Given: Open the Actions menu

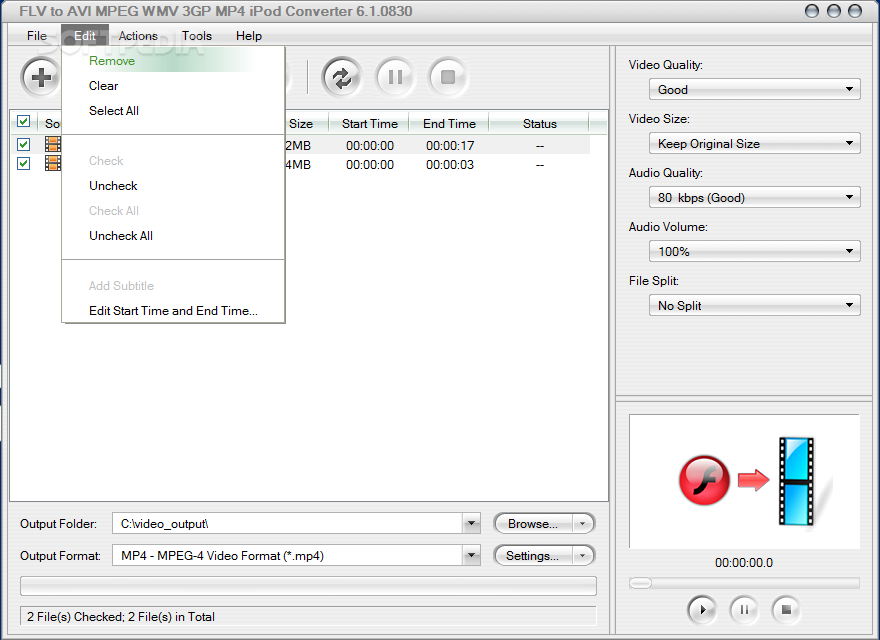Looking at the screenshot, I should tap(138, 36).
